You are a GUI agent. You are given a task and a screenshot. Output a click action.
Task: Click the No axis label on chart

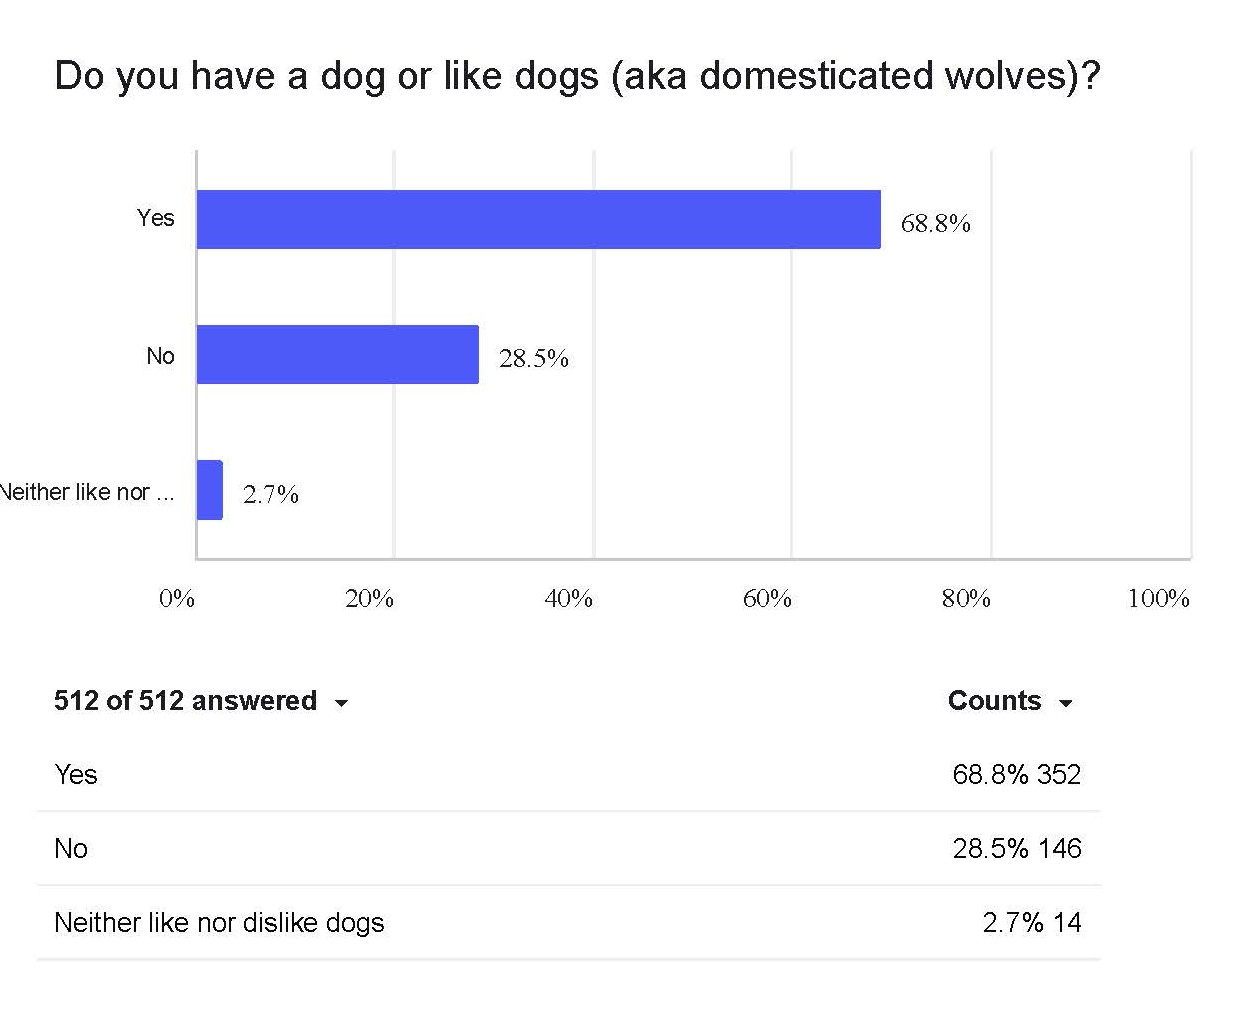tap(160, 355)
